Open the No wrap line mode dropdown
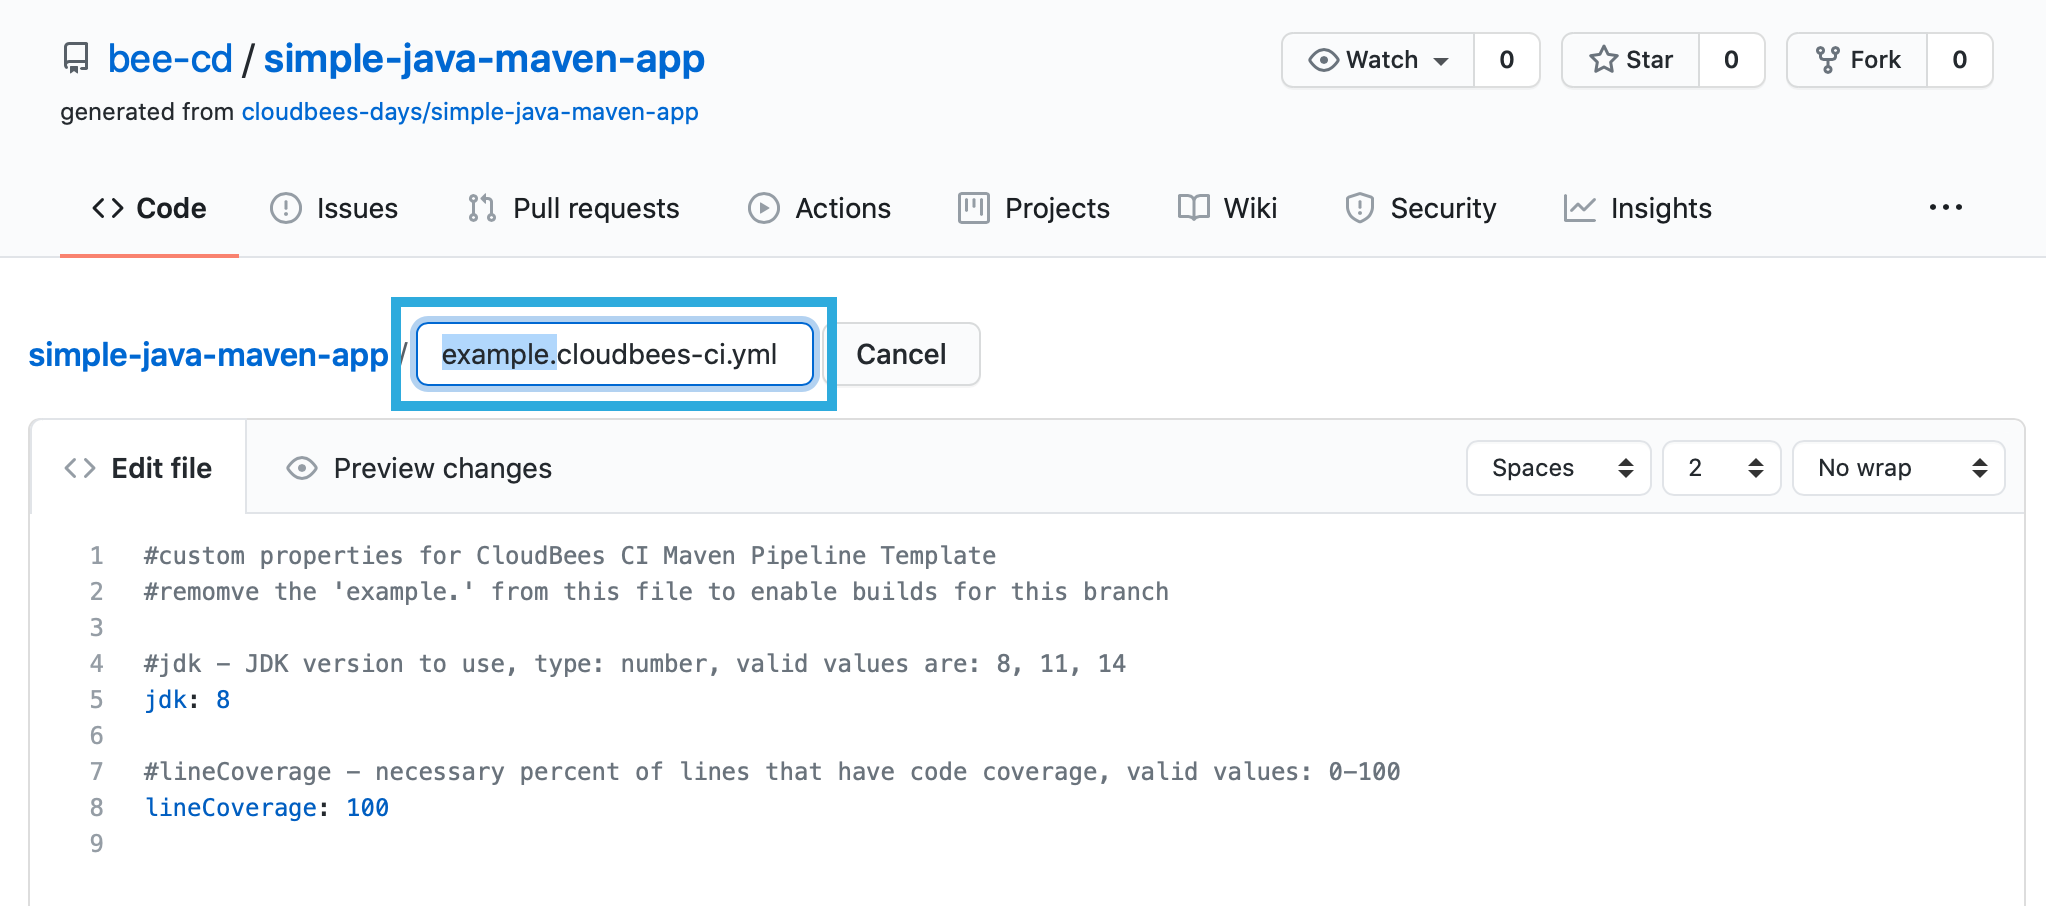This screenshot has height=906, width=2046. (1898, 468)
